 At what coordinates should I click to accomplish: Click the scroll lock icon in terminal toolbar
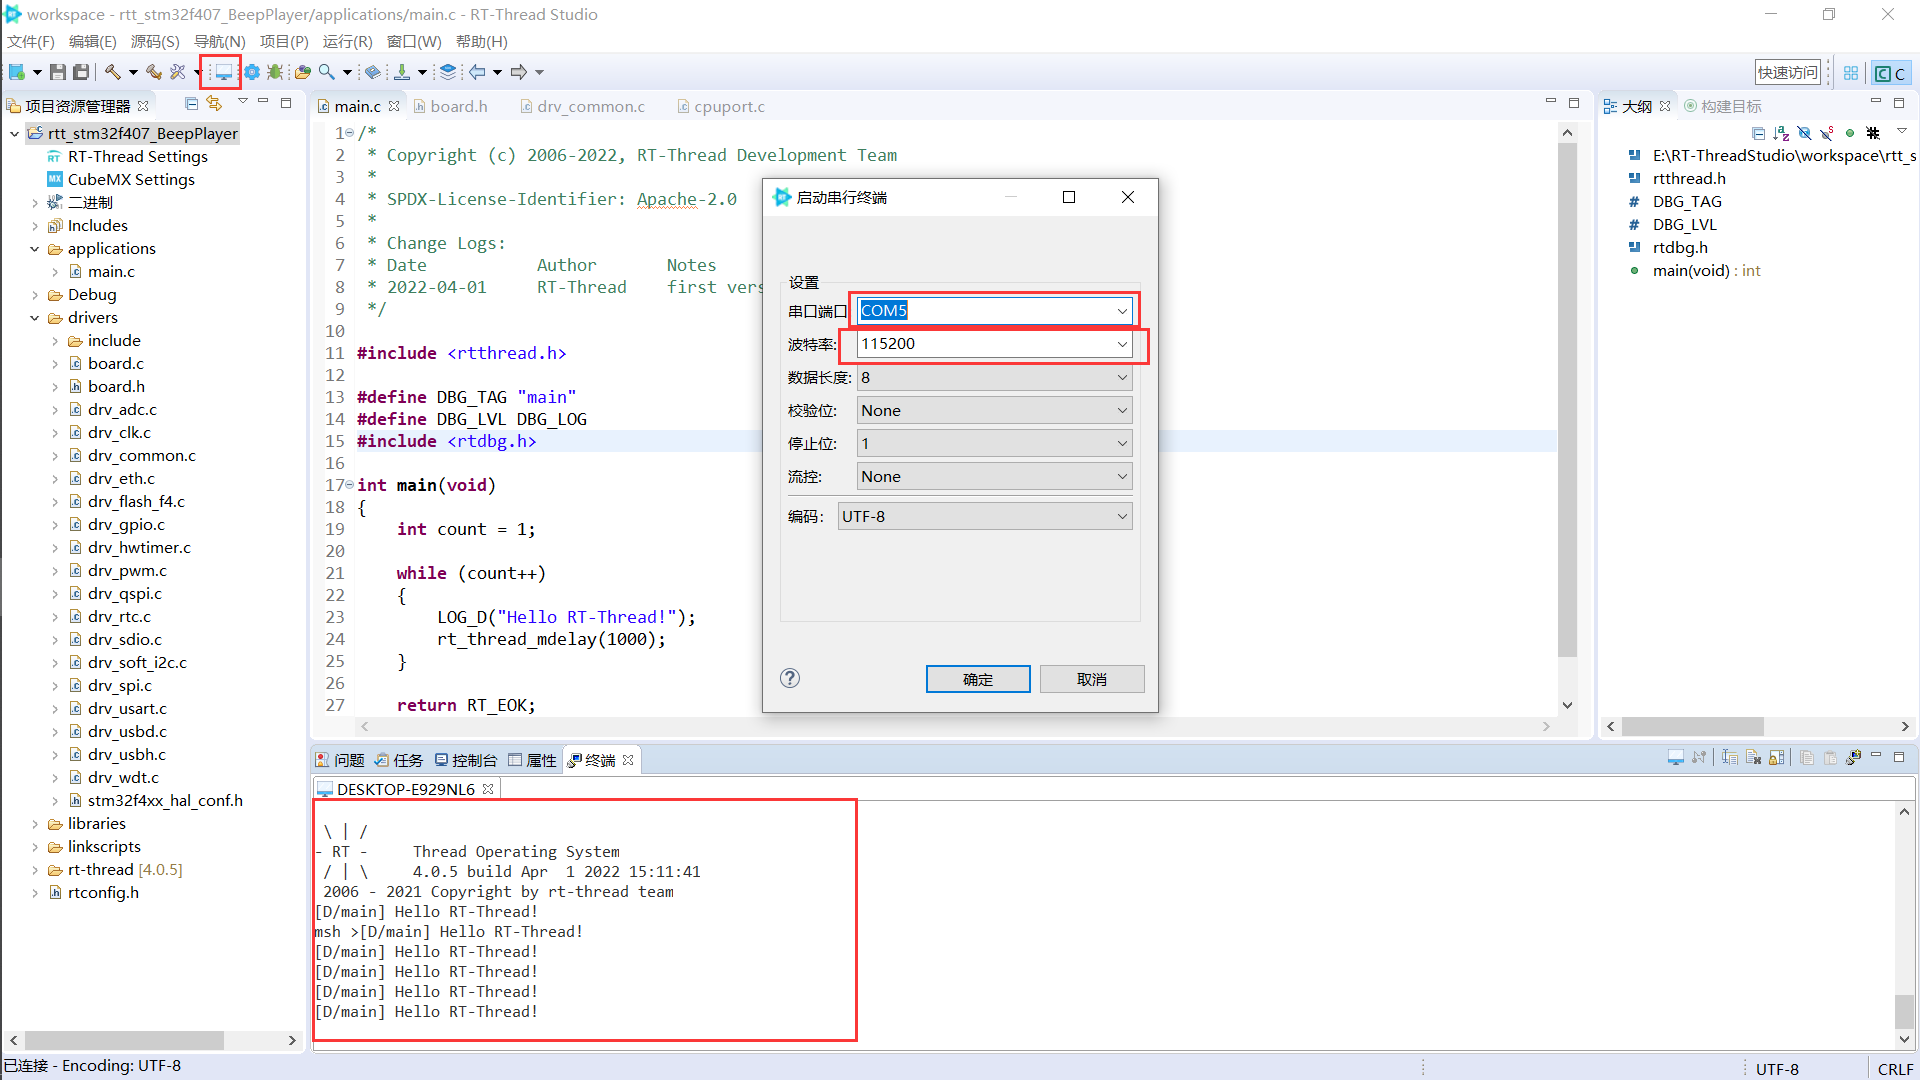point(1775,758)
